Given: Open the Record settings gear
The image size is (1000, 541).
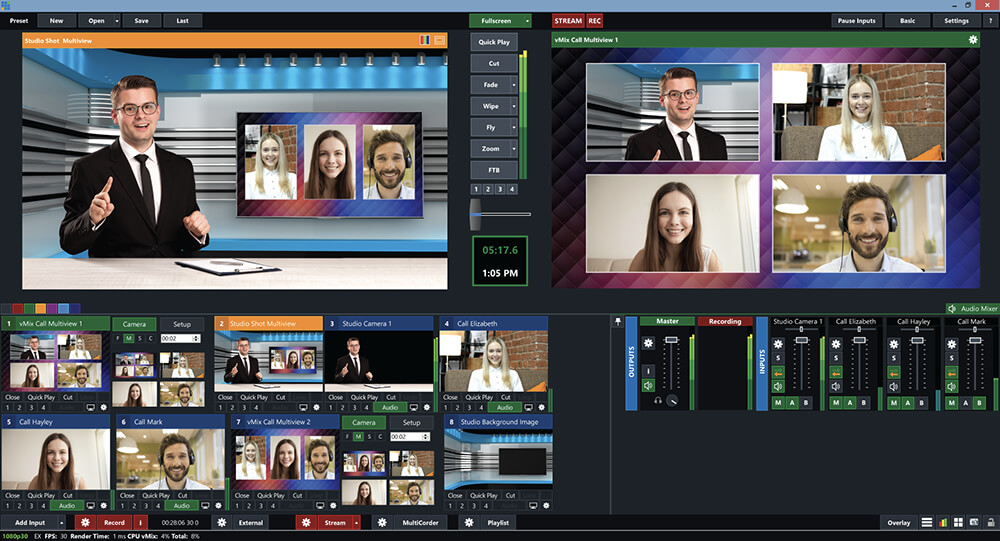Looking at the screenshot, I should point(86,523).
